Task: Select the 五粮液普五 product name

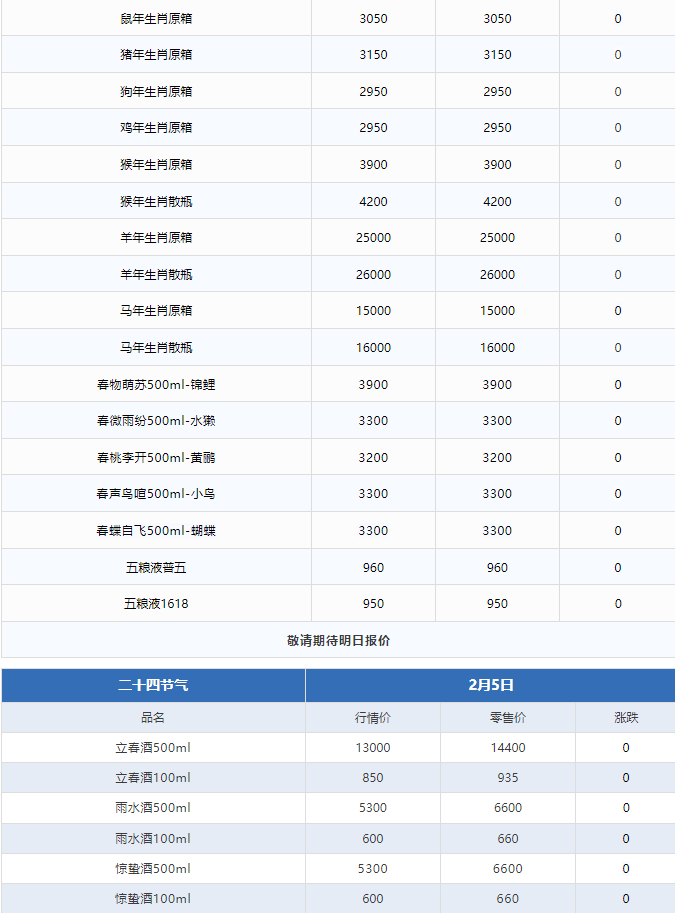Action: 156,568
